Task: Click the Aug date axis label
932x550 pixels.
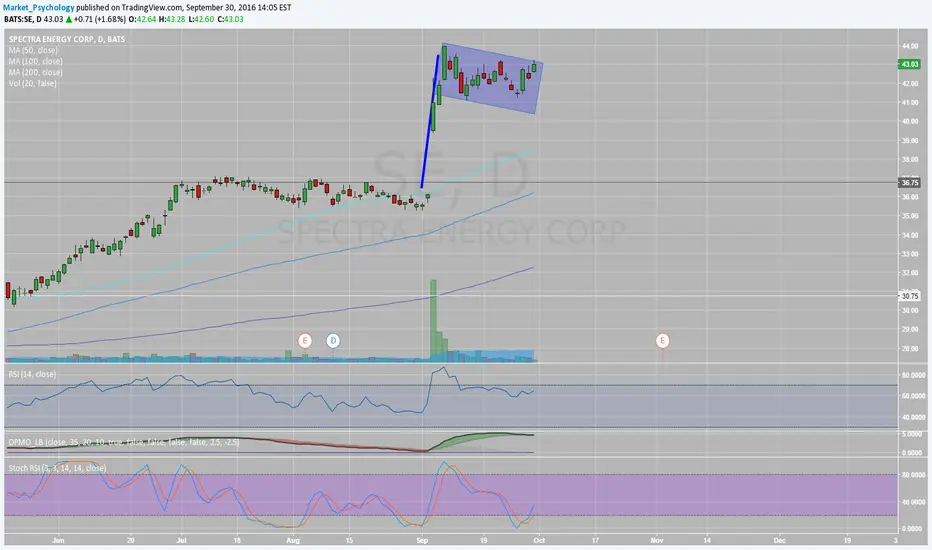Action: (x=292, y=540)
